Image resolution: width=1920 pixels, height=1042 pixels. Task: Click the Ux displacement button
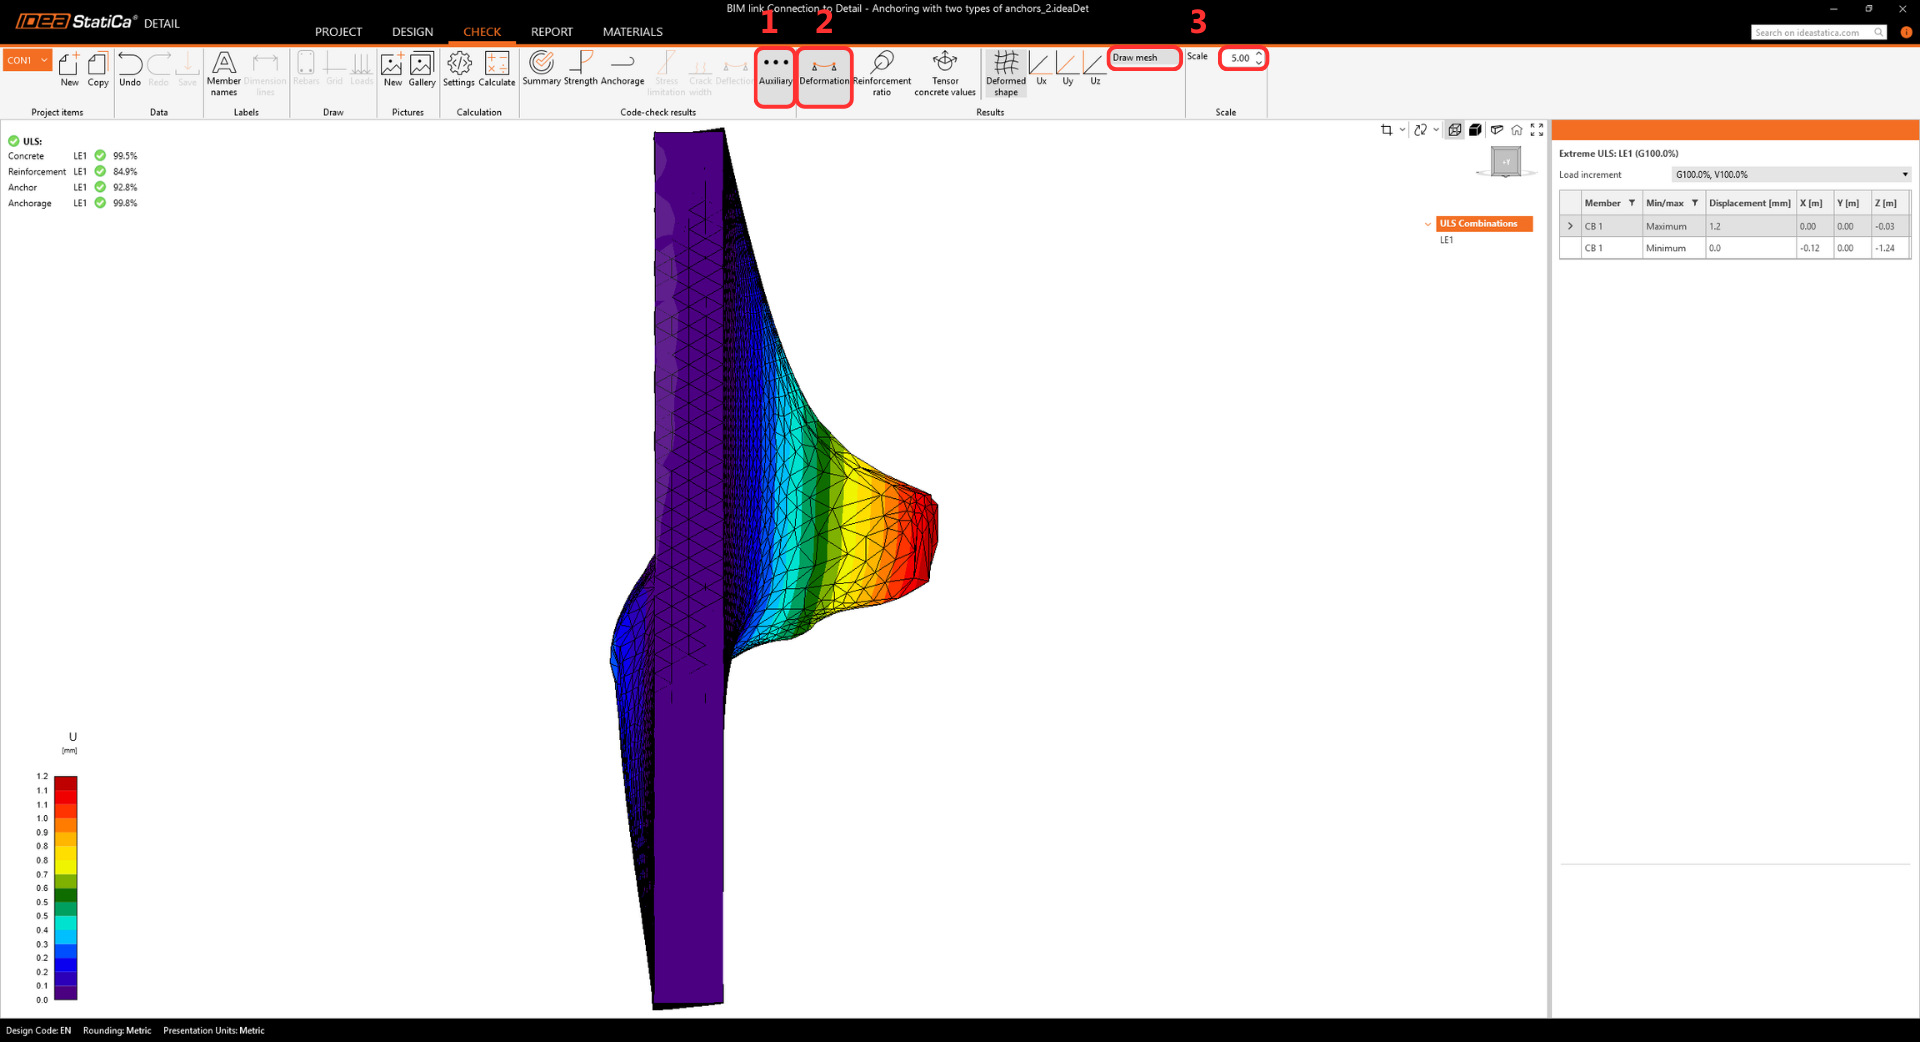pos(1040,70)
